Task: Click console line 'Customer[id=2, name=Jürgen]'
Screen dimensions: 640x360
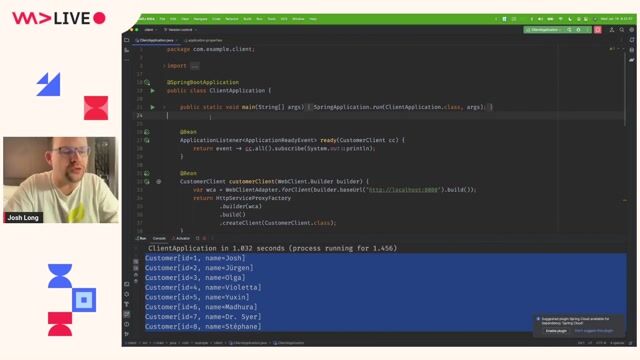Action: click(x=199, y=268)
